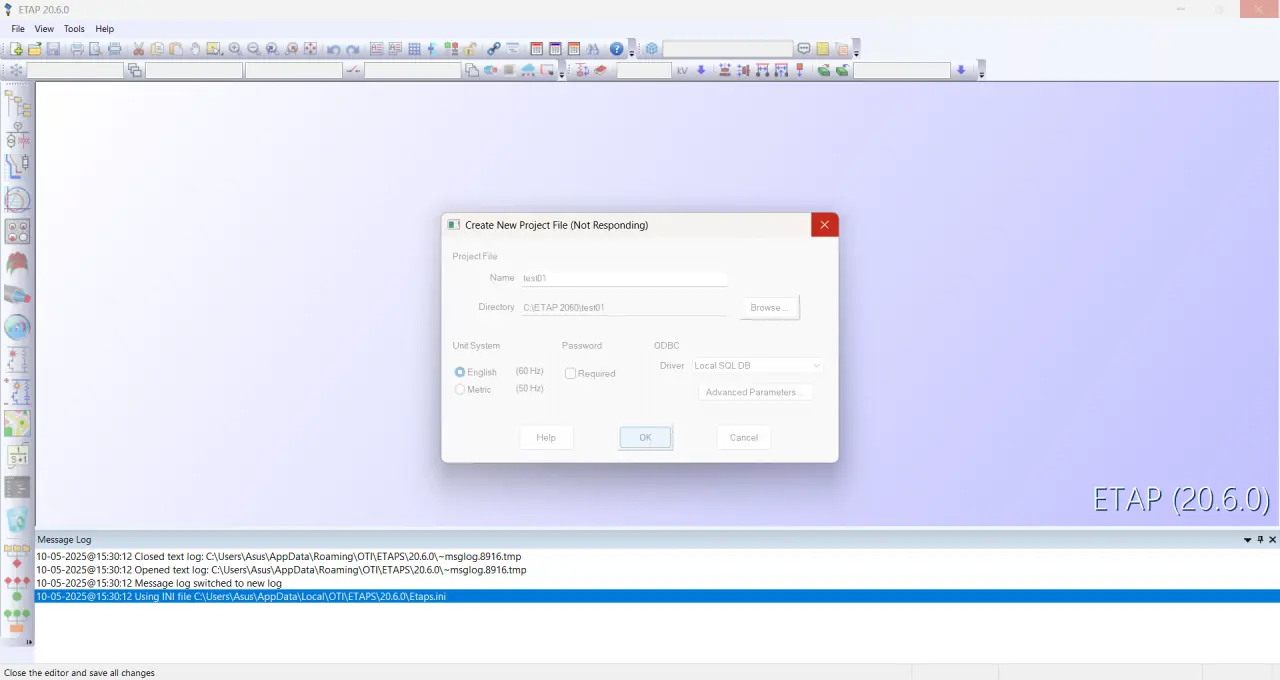Click the Undo arrow icon

click(x=333, y=49)
